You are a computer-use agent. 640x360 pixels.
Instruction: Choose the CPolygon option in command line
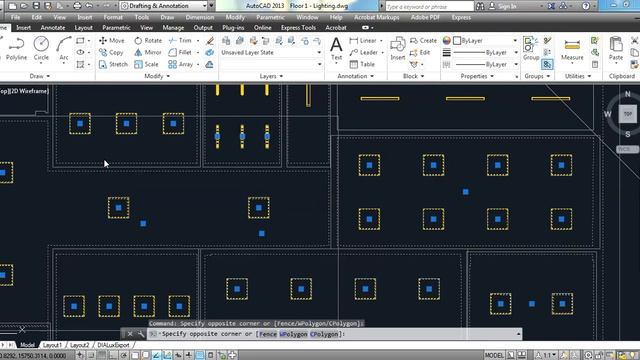(x=324, y=334)
